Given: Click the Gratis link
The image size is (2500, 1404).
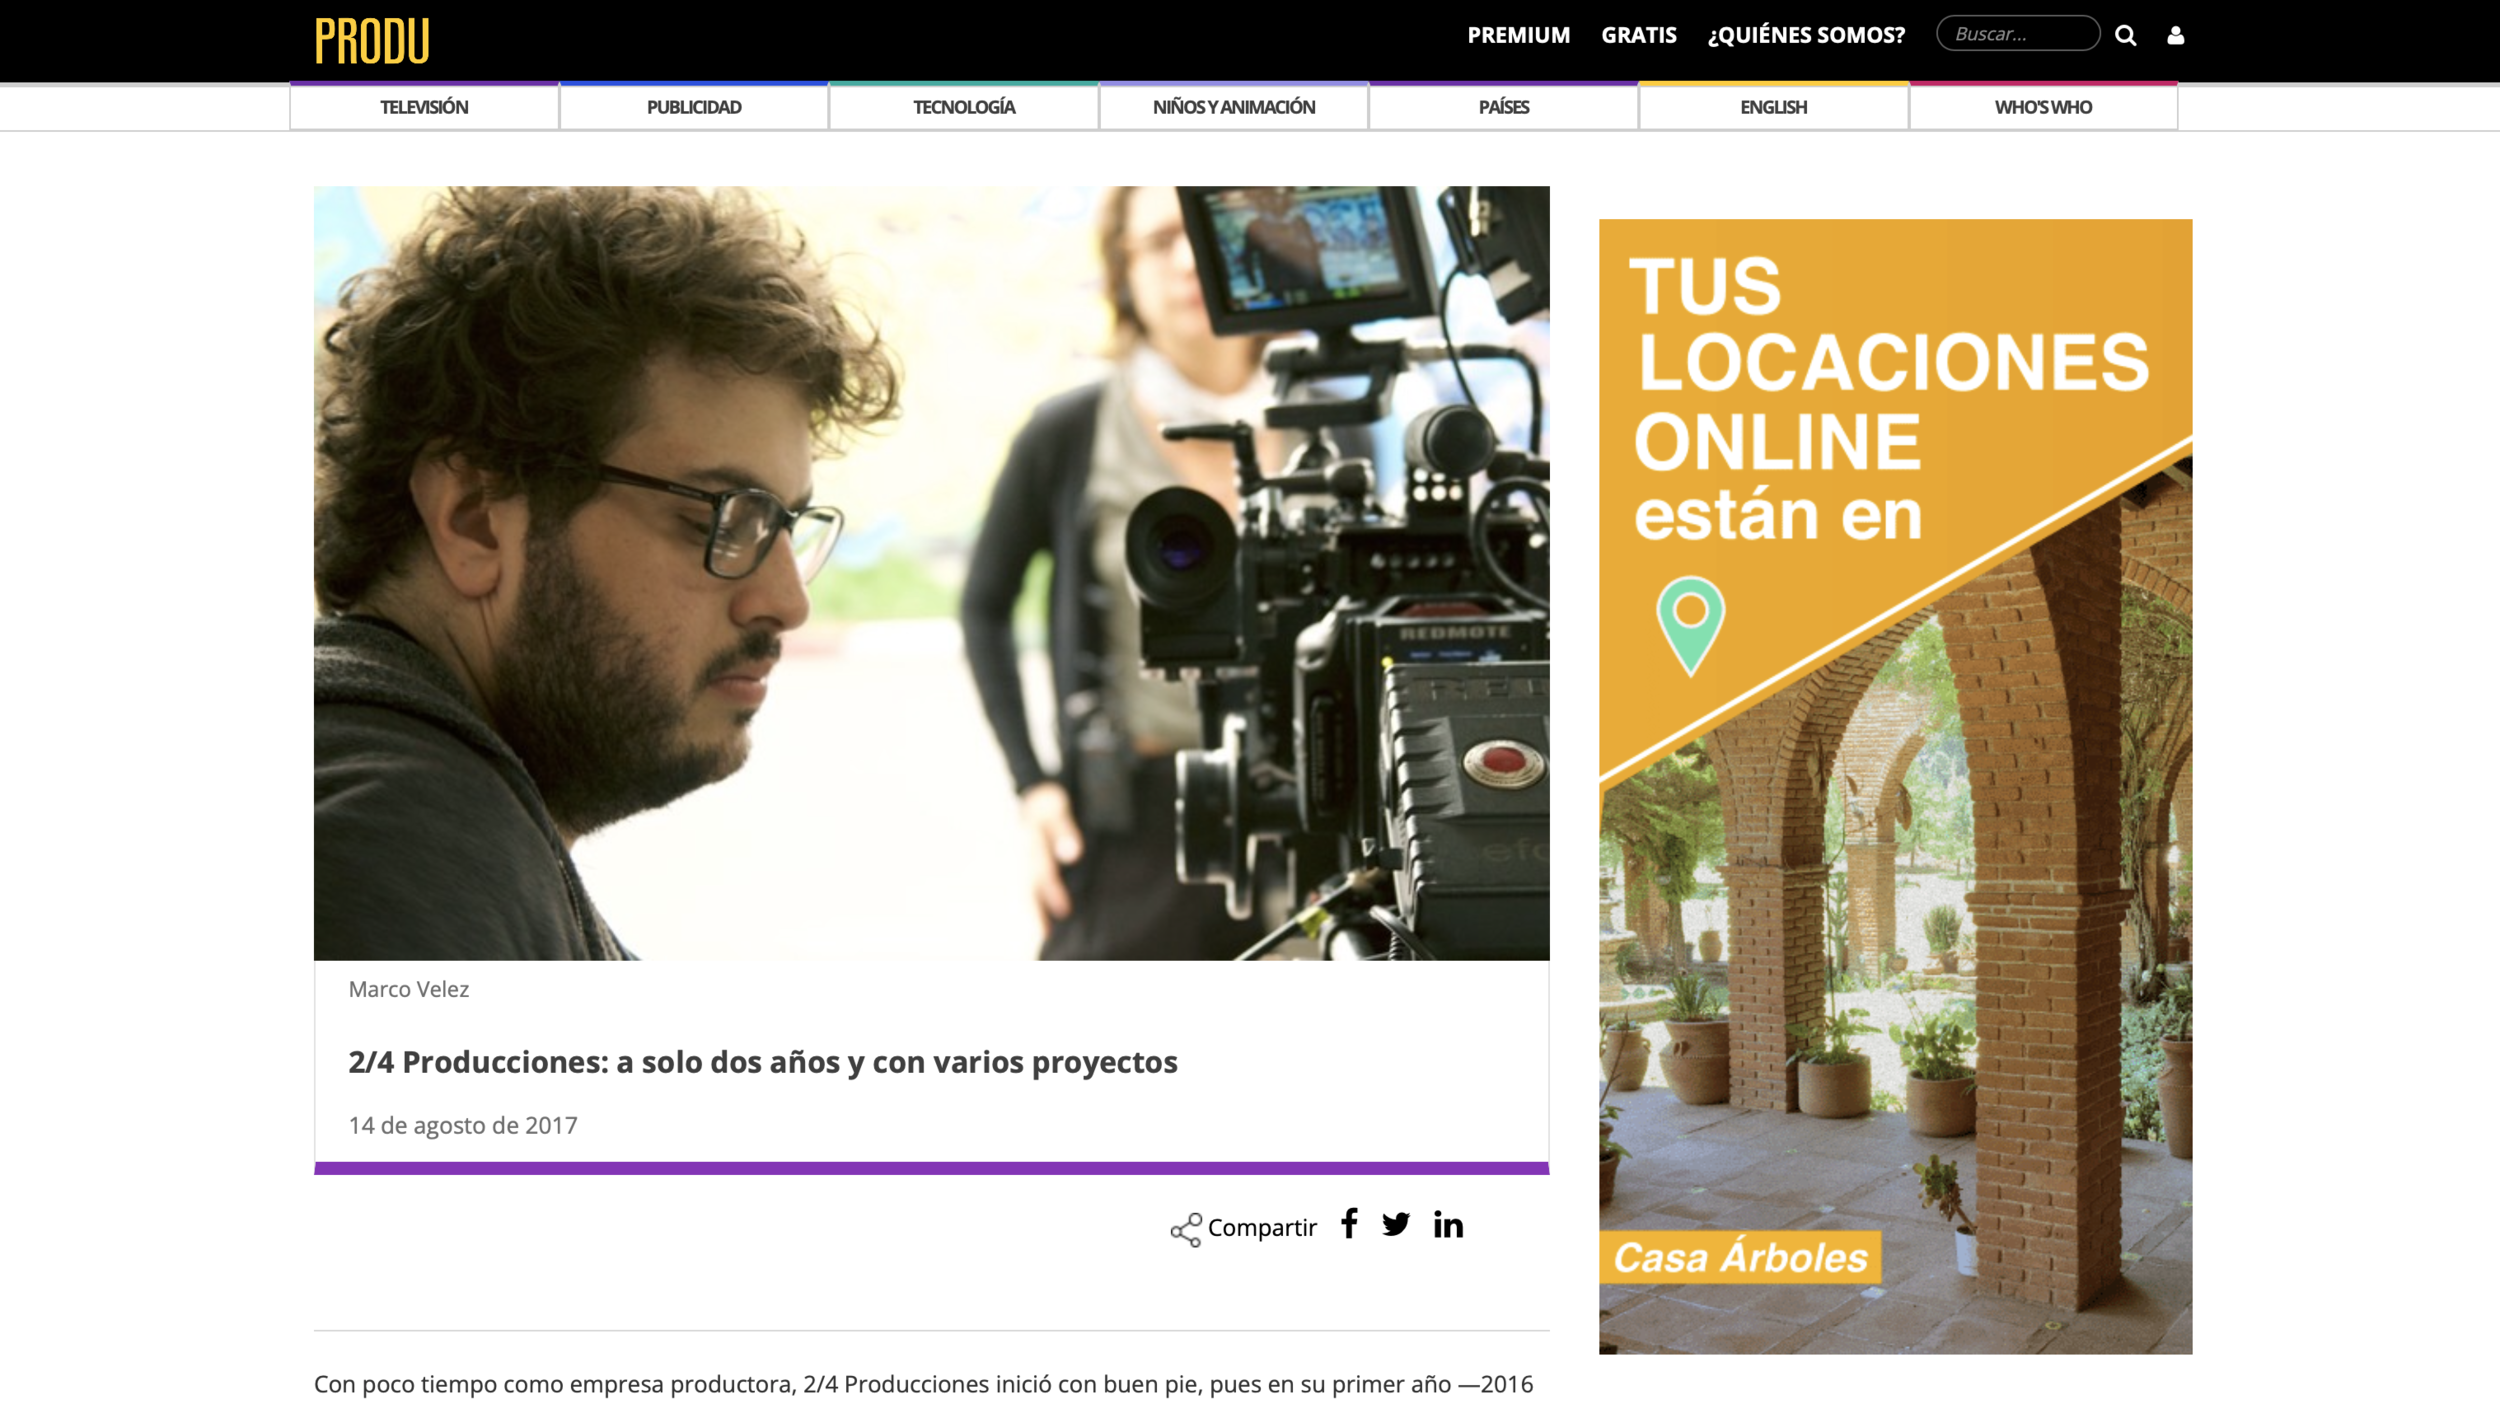Looking at the screenshot, I should coord(1638,35).
